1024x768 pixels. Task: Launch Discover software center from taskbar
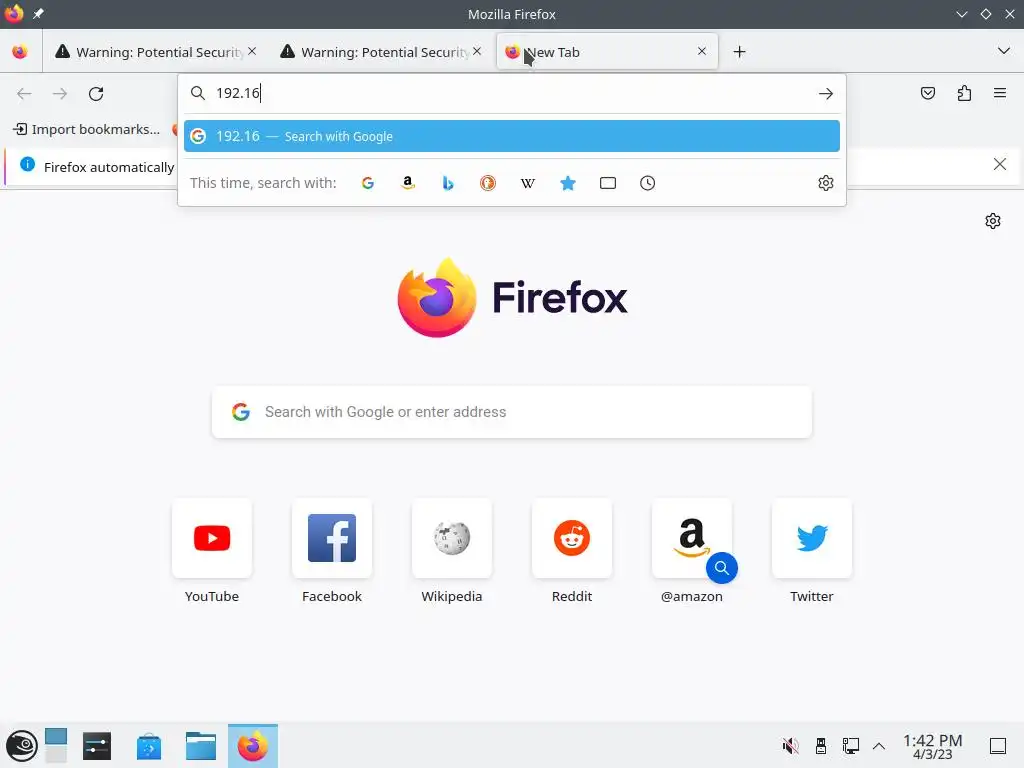149,746
